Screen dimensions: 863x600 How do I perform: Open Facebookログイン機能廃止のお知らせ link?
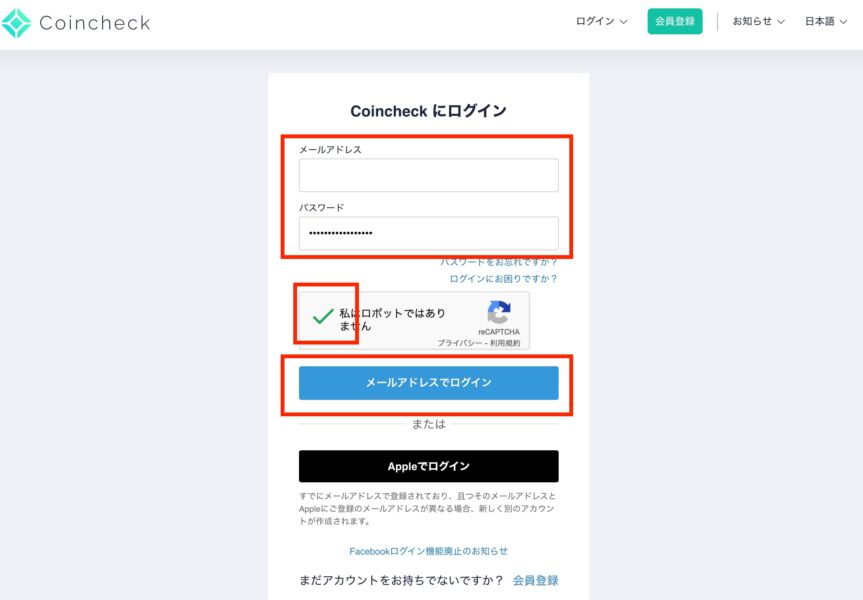click(428, 551)
